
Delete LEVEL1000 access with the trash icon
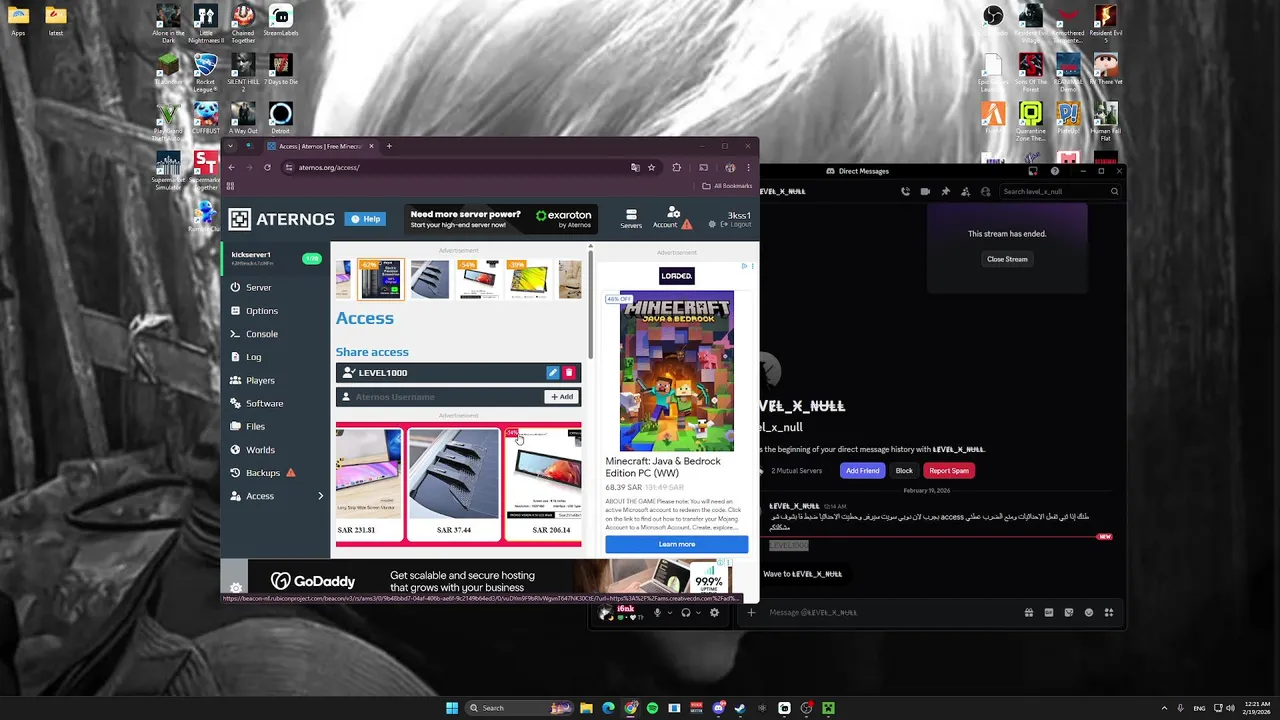click(x=569, y=373)
